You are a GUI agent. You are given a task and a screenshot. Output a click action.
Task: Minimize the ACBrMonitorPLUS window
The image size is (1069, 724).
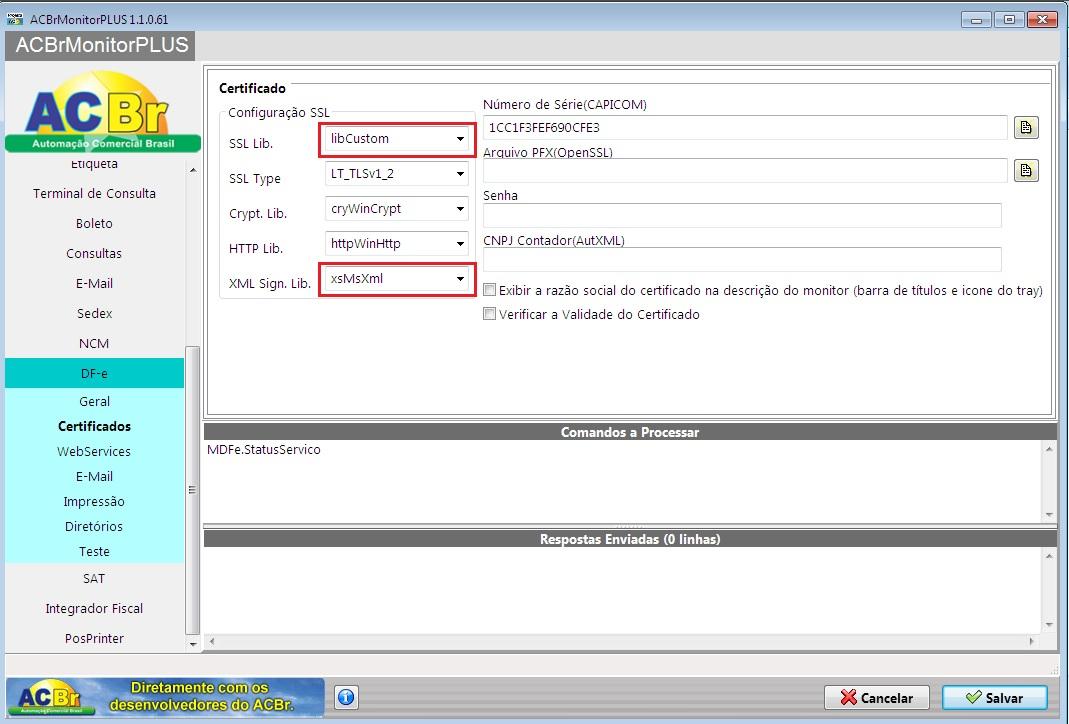tap(977, 20)
